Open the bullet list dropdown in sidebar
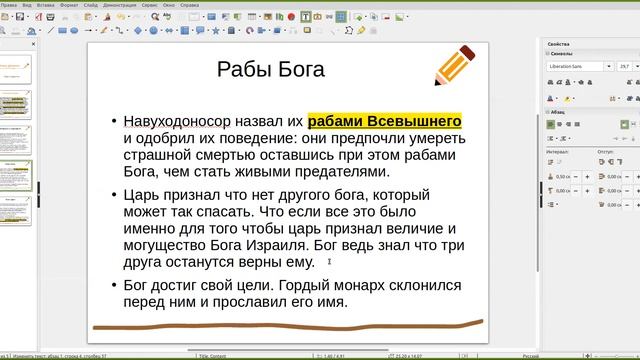 coord(556,139)
